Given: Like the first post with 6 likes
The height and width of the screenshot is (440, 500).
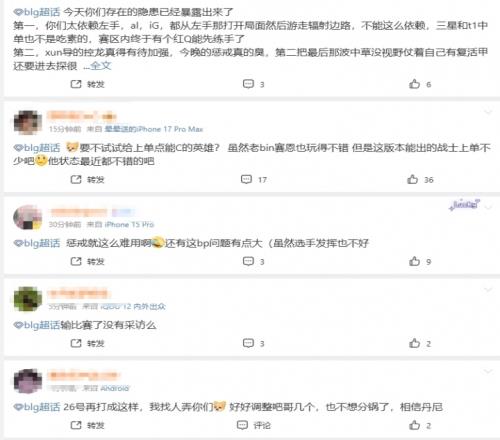Looking at the screenshot, I should click(x=420, y=84).
